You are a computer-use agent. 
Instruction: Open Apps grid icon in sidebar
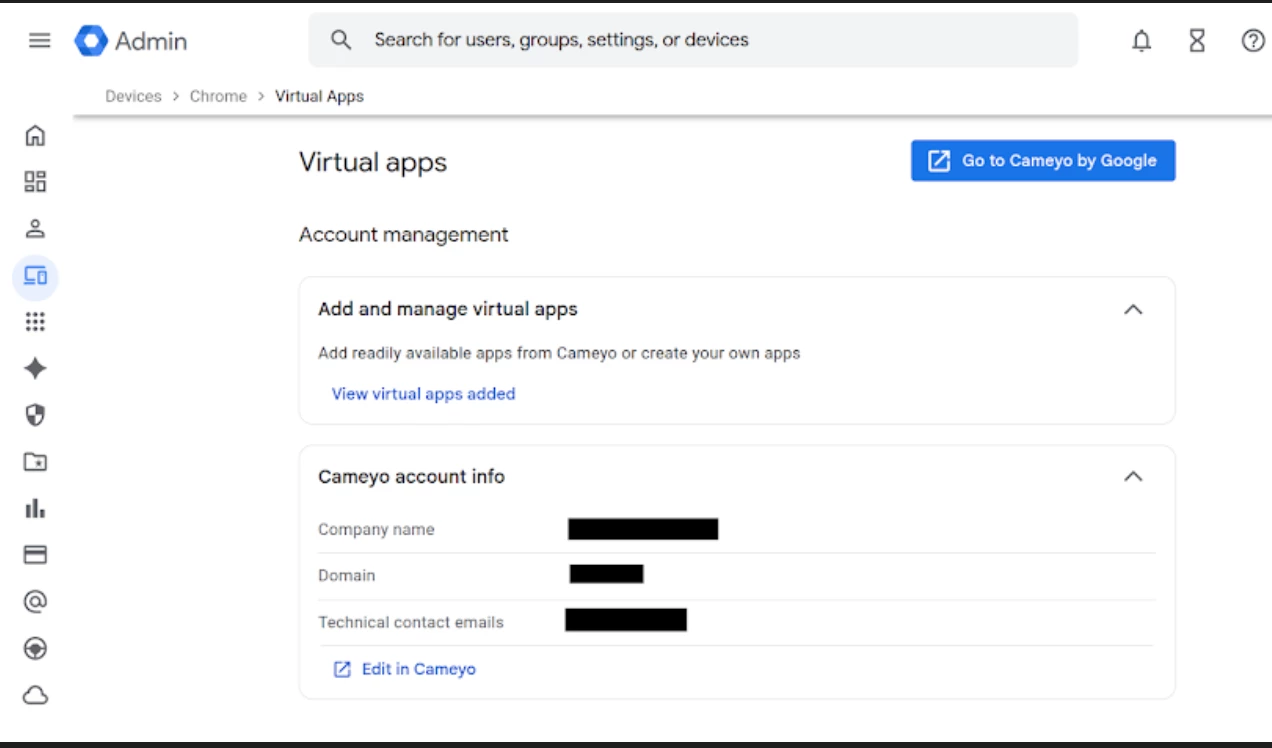click(x=35, y=322)
